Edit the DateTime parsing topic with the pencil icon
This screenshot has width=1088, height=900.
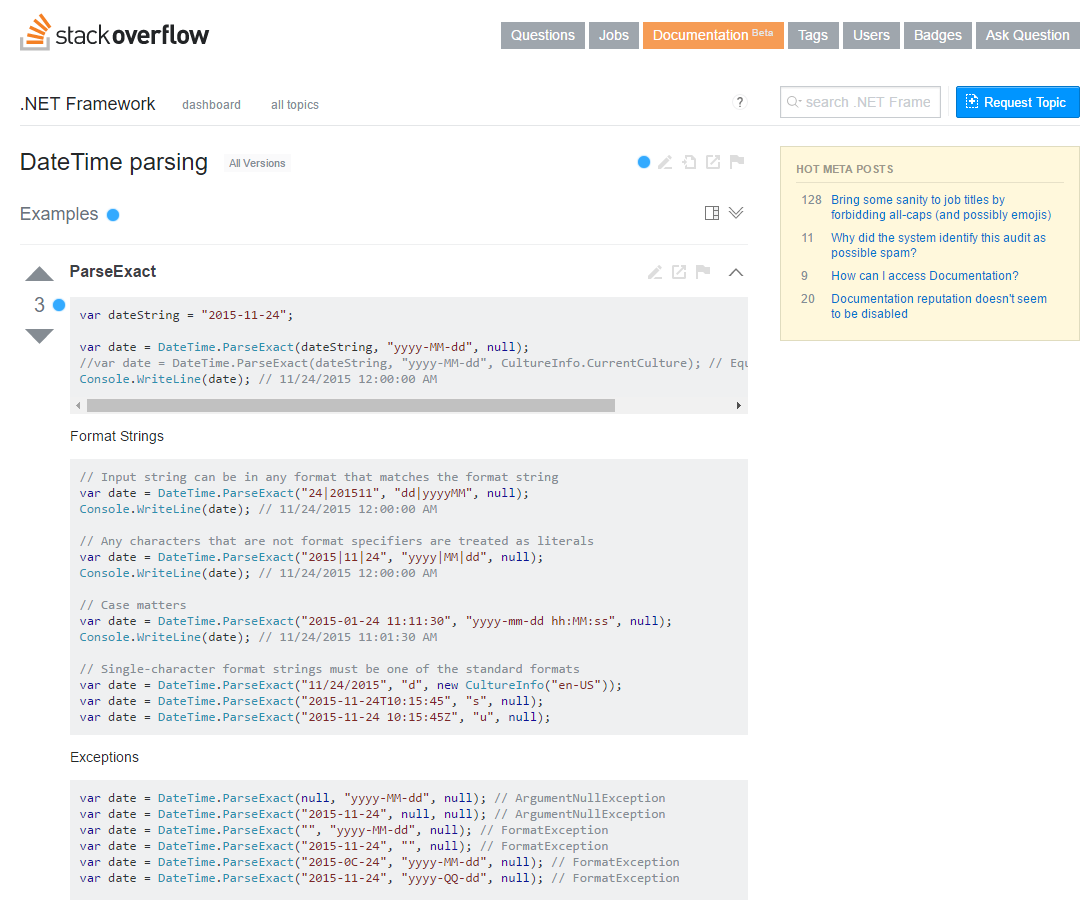pyautogui.click(x=665, y=162)
